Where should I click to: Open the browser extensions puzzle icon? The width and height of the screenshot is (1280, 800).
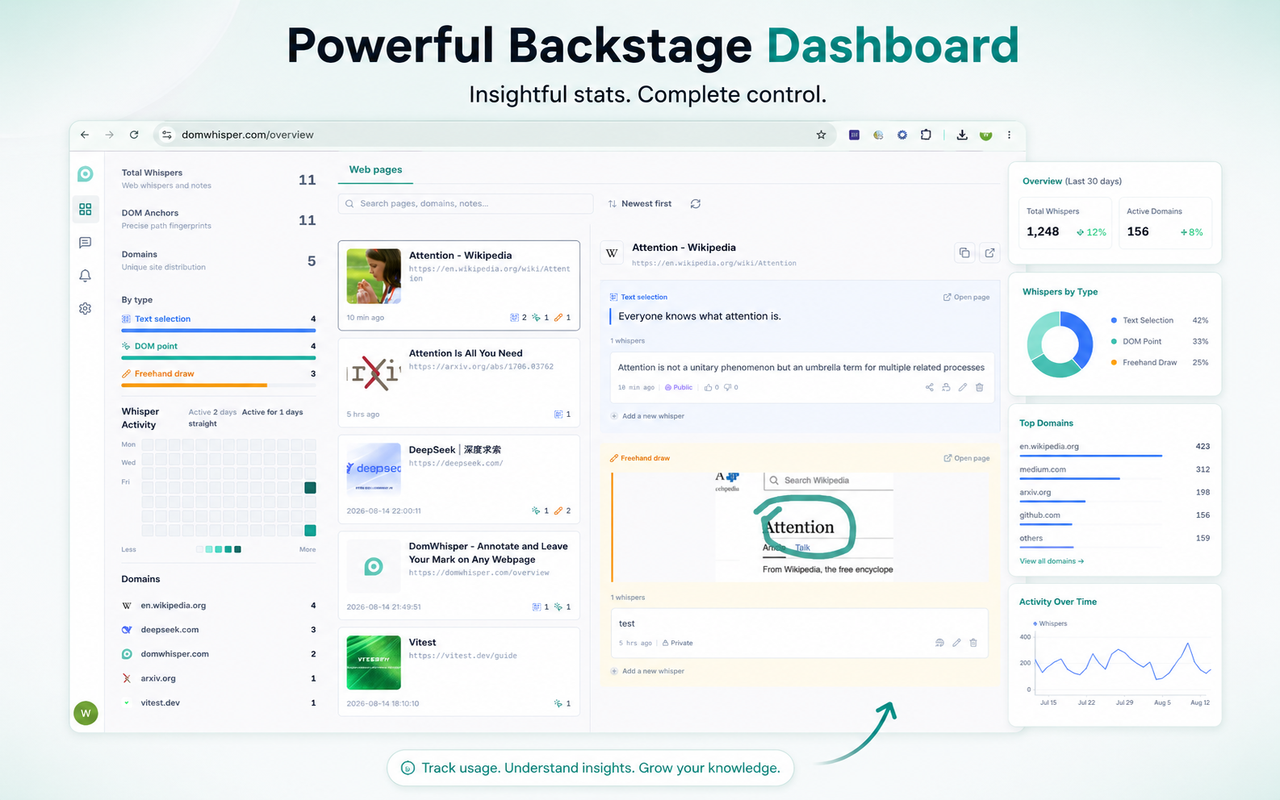(926, 135)
